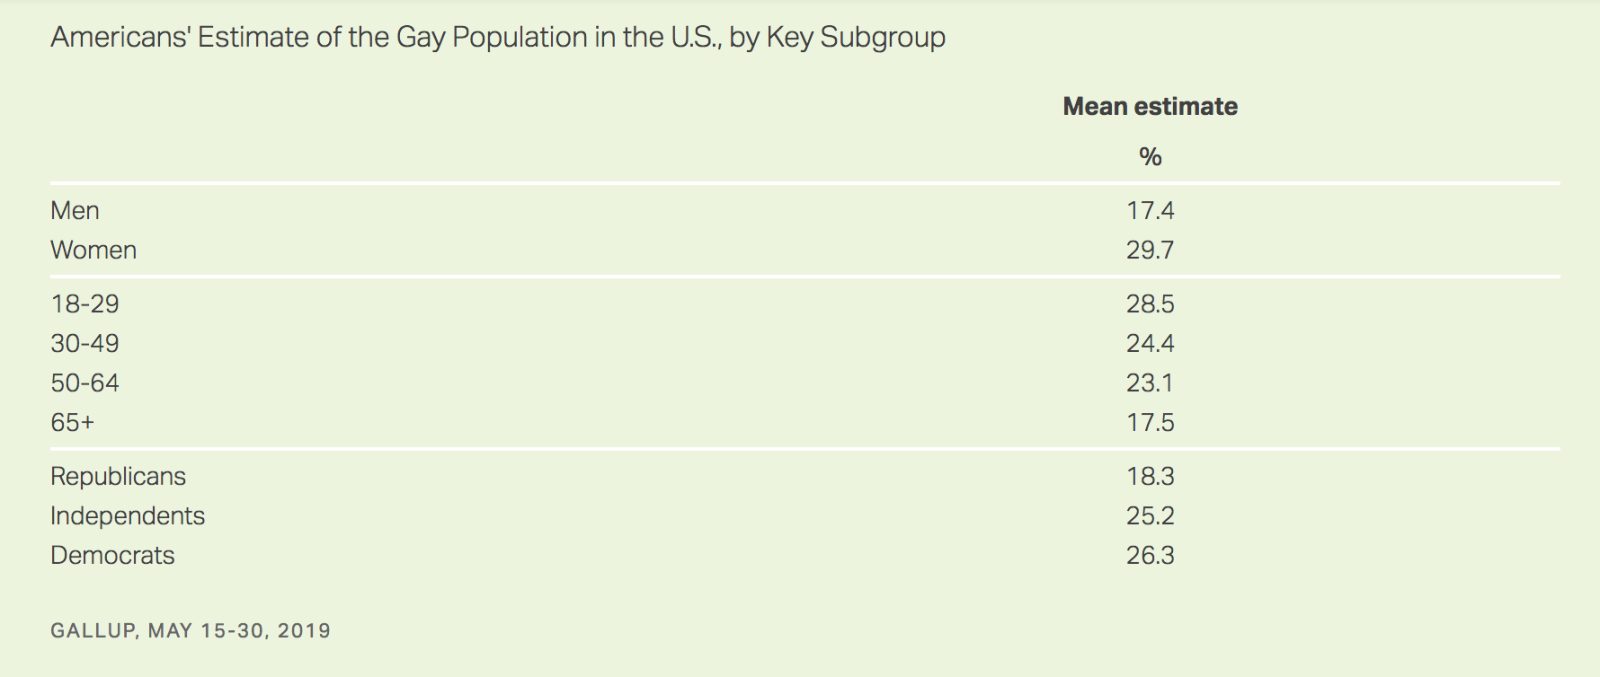Screen dimensions: 1600x677
Task: Click the 18-29 age group label
Action: point(85,304)
